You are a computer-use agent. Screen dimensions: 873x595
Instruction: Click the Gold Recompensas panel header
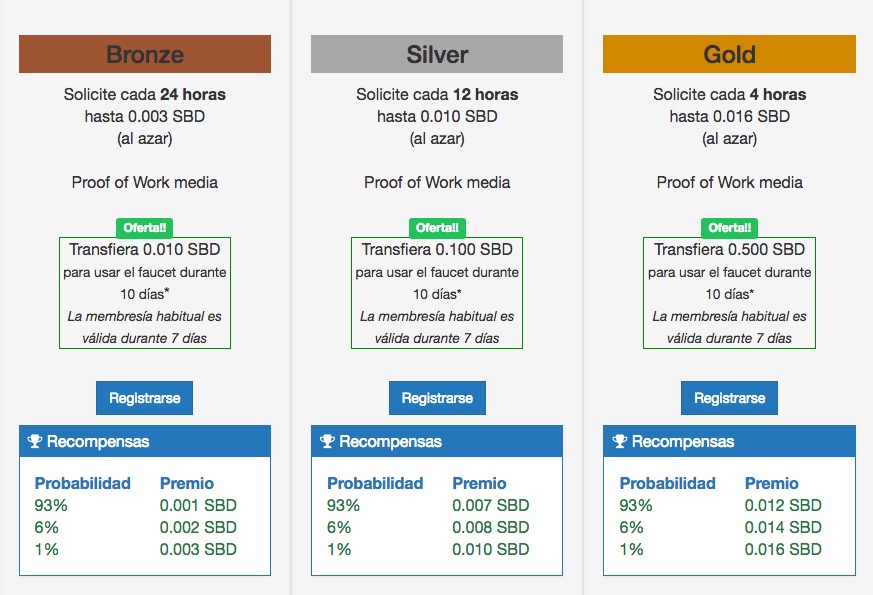click(x=729, y=441)
